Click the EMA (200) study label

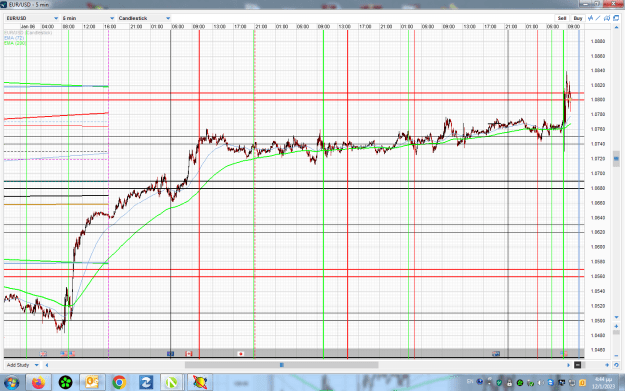pyautogui.click(x=15, y=43)
